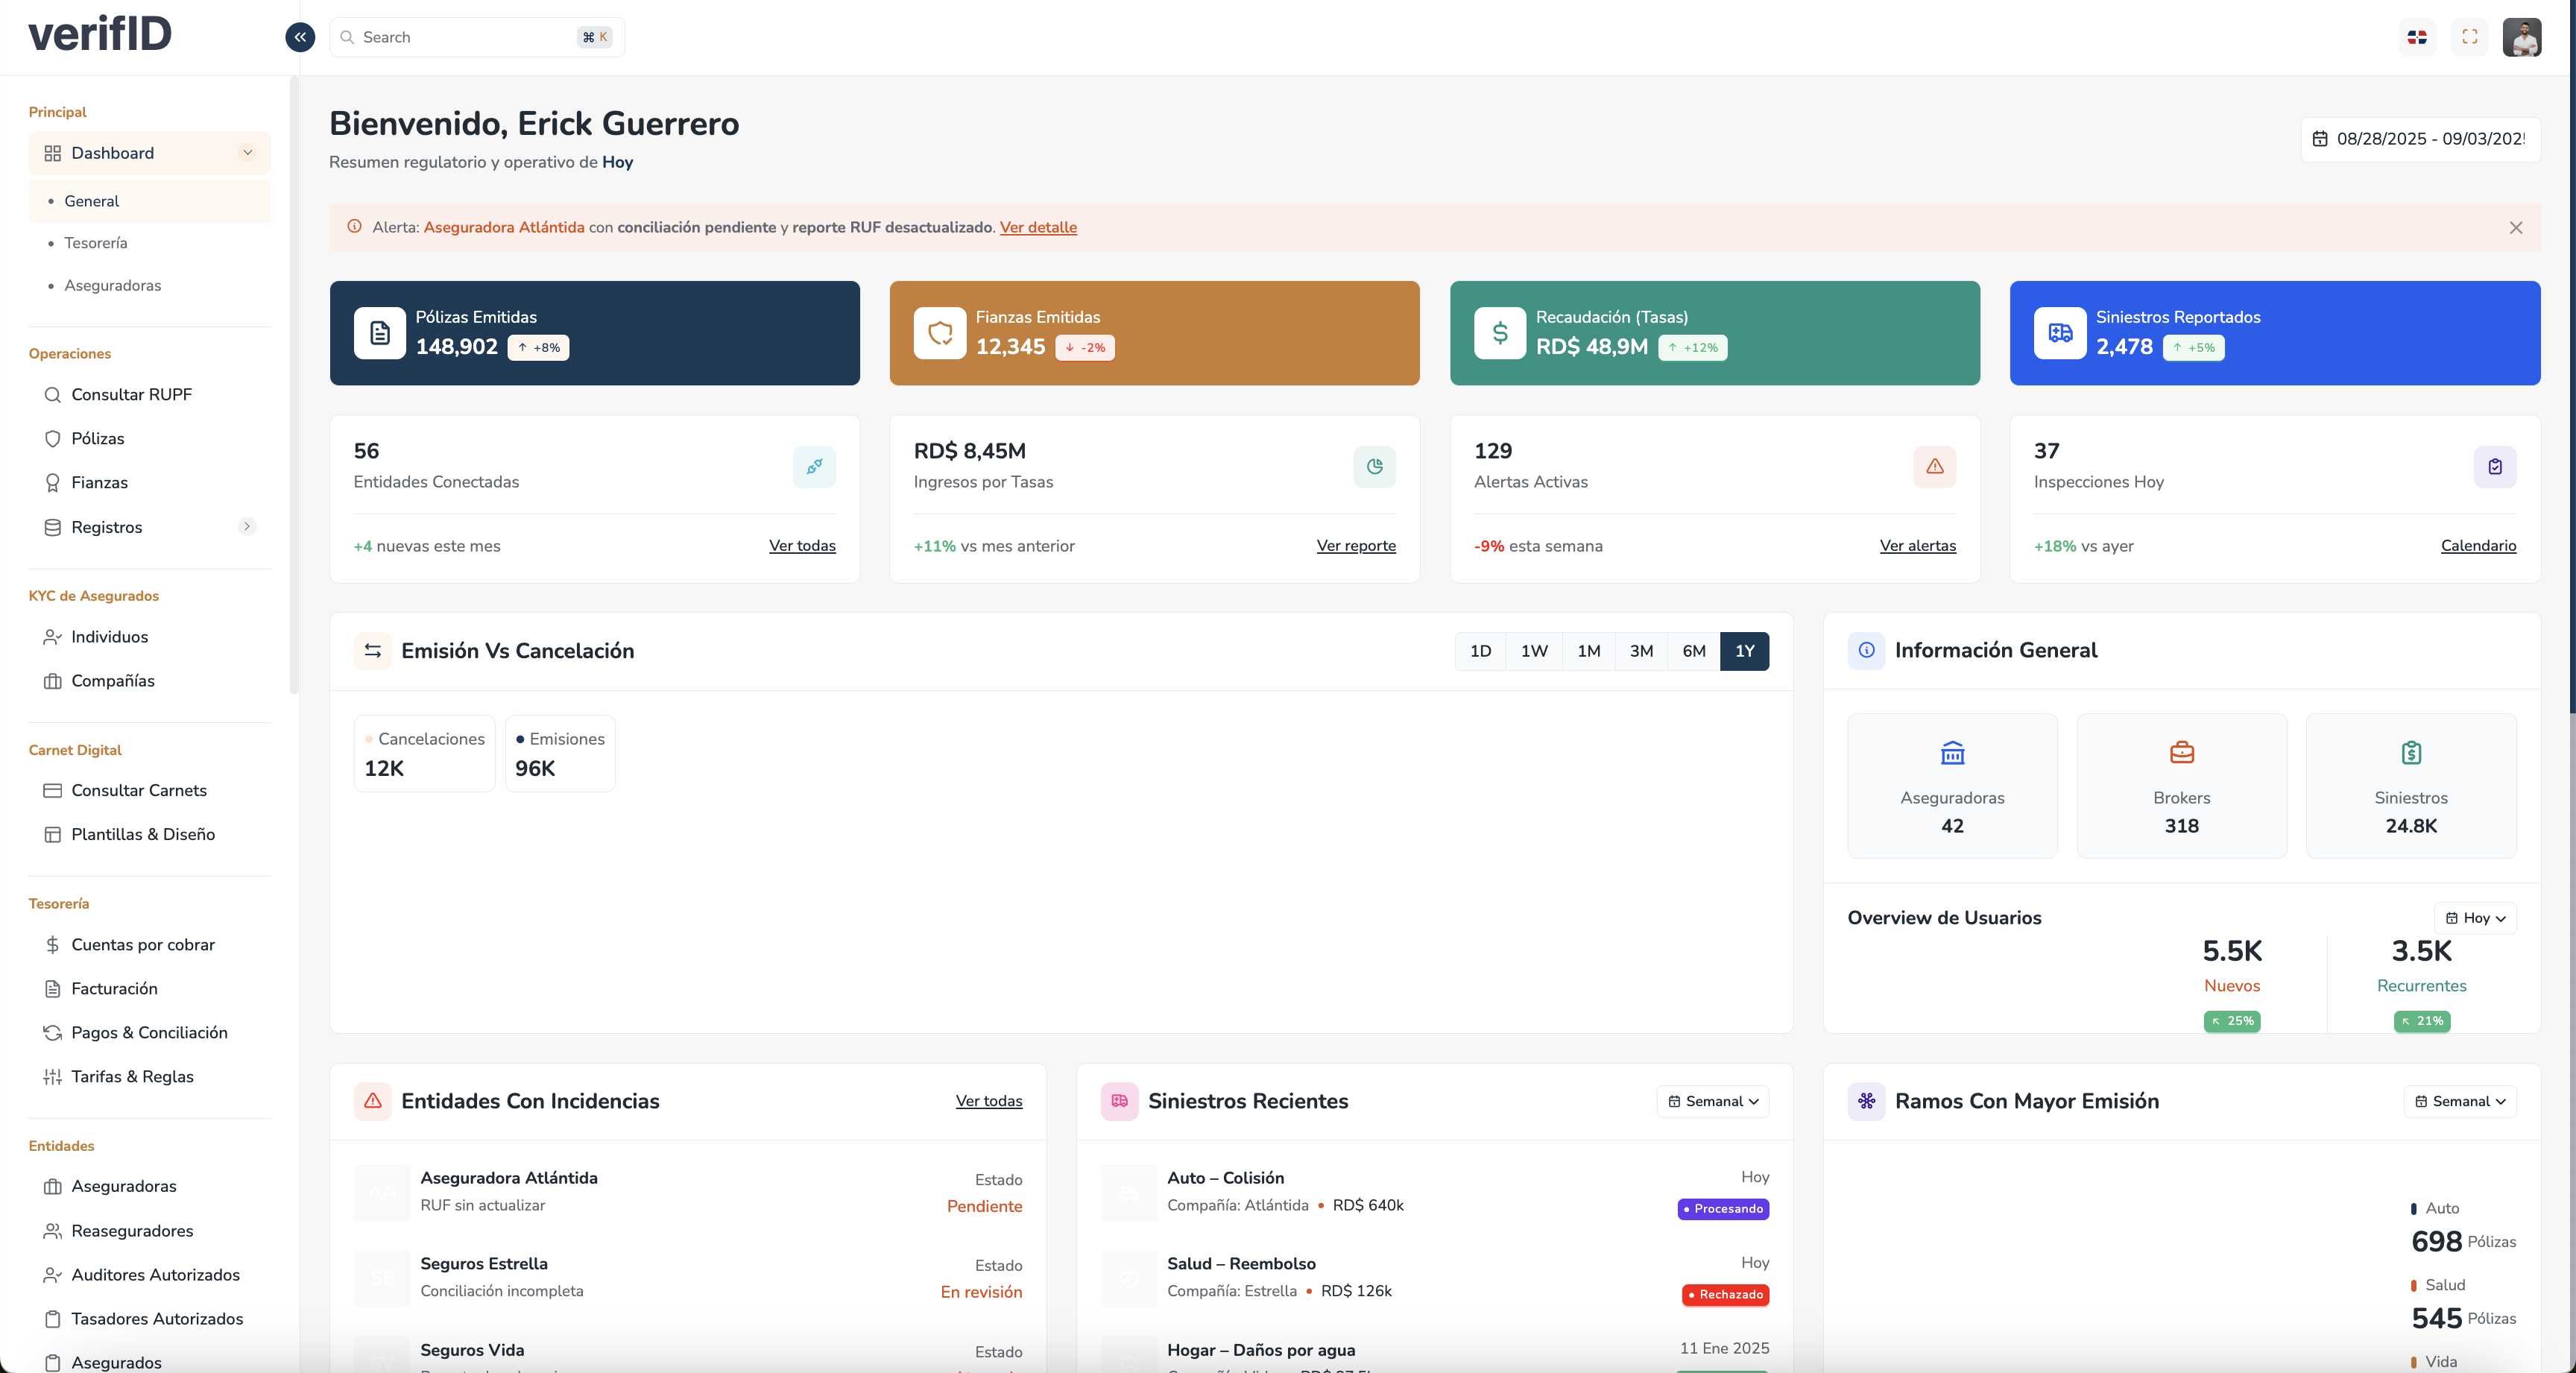
Task: Open the Ver alertas link
Action: [1917, 546]
